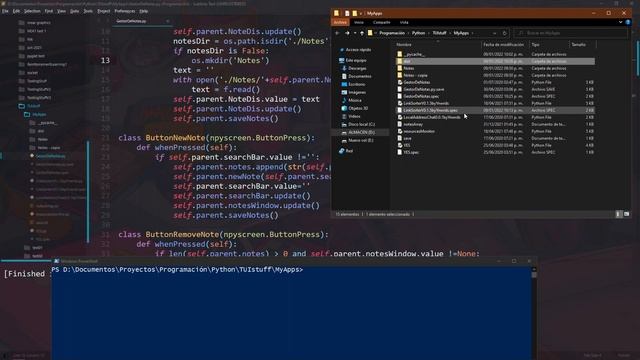This screenshot has width=640, height=360.
Task: Click the 'class ButtonRemoveNote' code line
Action: point(223,235)
